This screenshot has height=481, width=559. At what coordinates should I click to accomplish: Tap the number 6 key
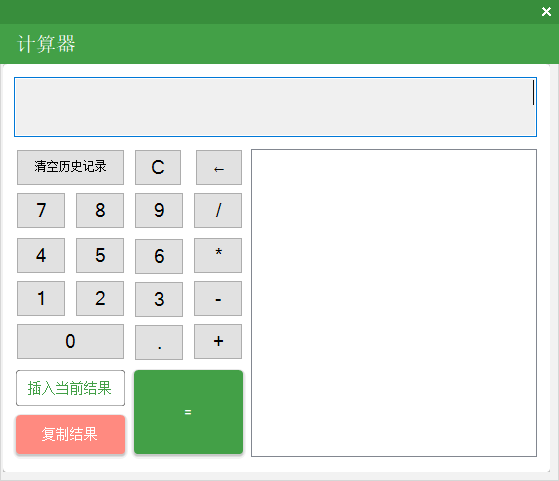pyautogui.click(x=159, y=256)
